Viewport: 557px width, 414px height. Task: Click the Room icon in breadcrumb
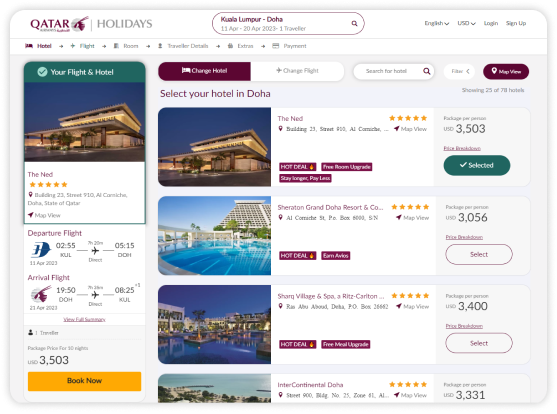tap(116, 46)
